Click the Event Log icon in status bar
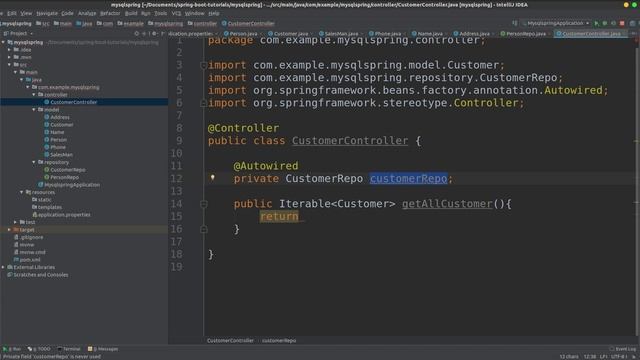 coord(612,349)
